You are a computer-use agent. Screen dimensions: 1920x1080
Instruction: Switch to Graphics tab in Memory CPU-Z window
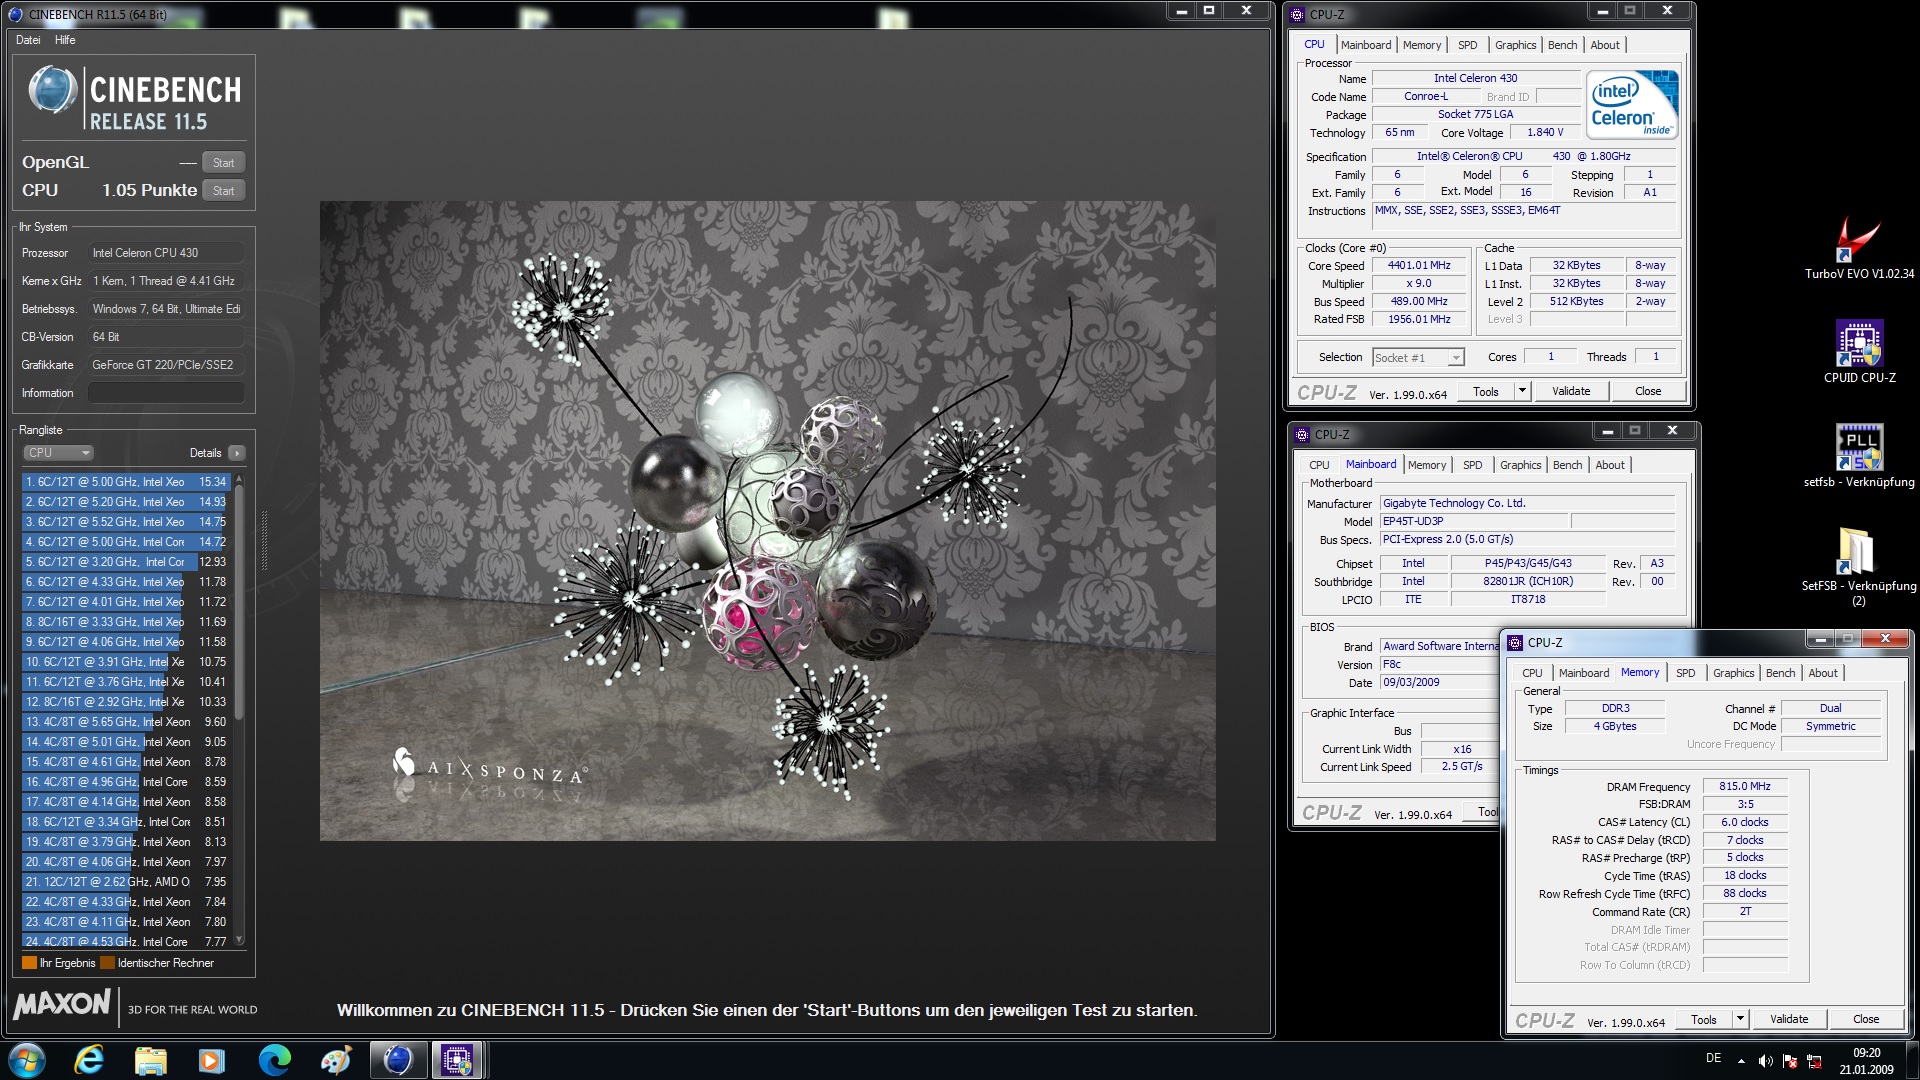pos(1733,673)
